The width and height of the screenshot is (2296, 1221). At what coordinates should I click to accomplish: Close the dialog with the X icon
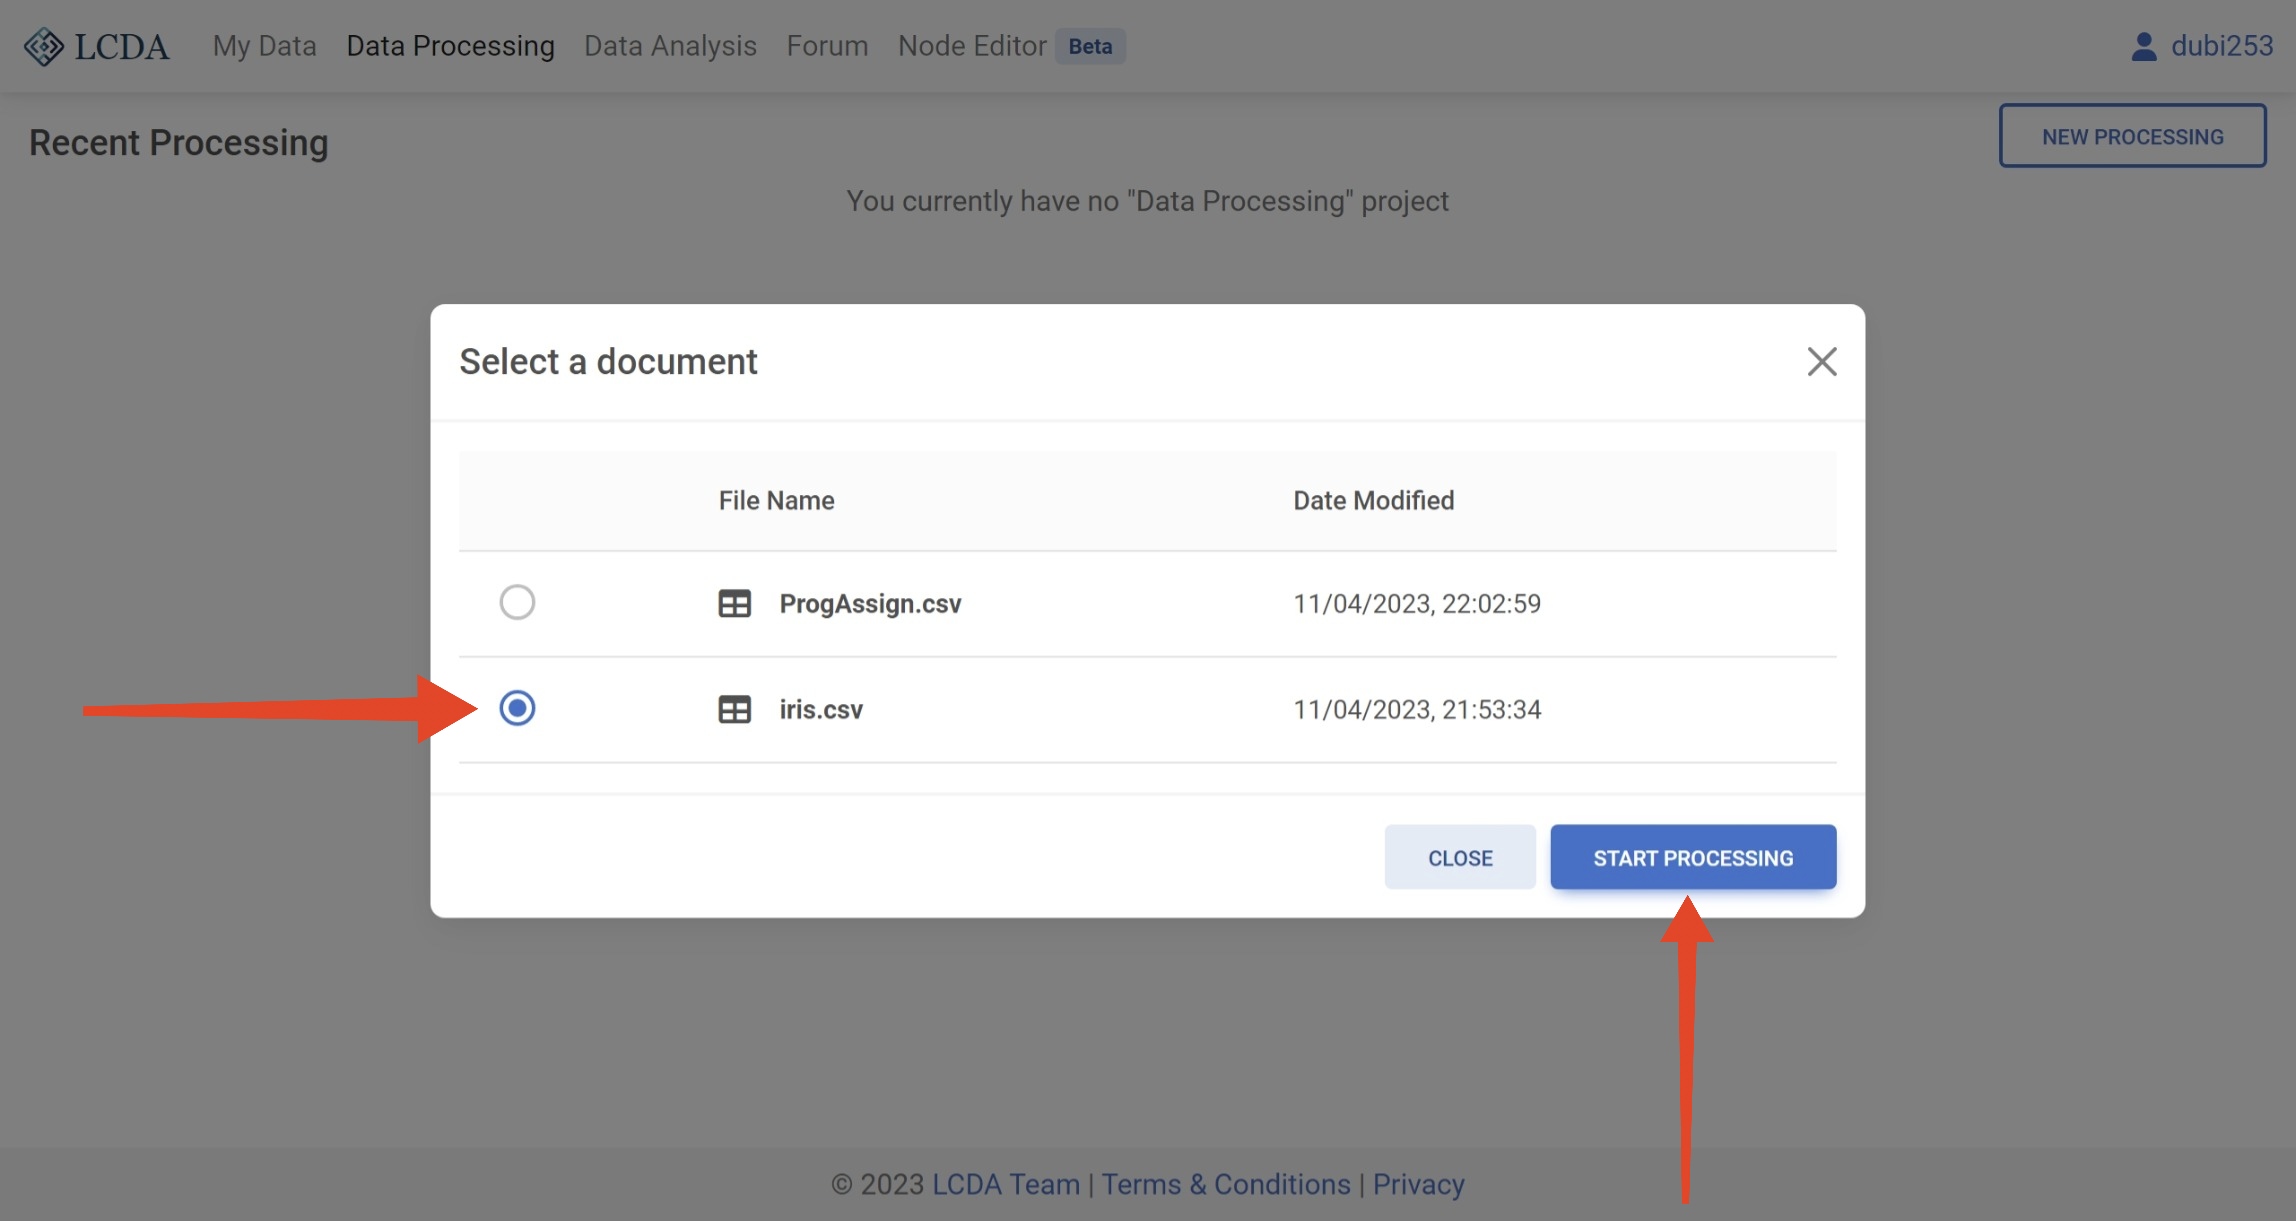click(1821, 361)
